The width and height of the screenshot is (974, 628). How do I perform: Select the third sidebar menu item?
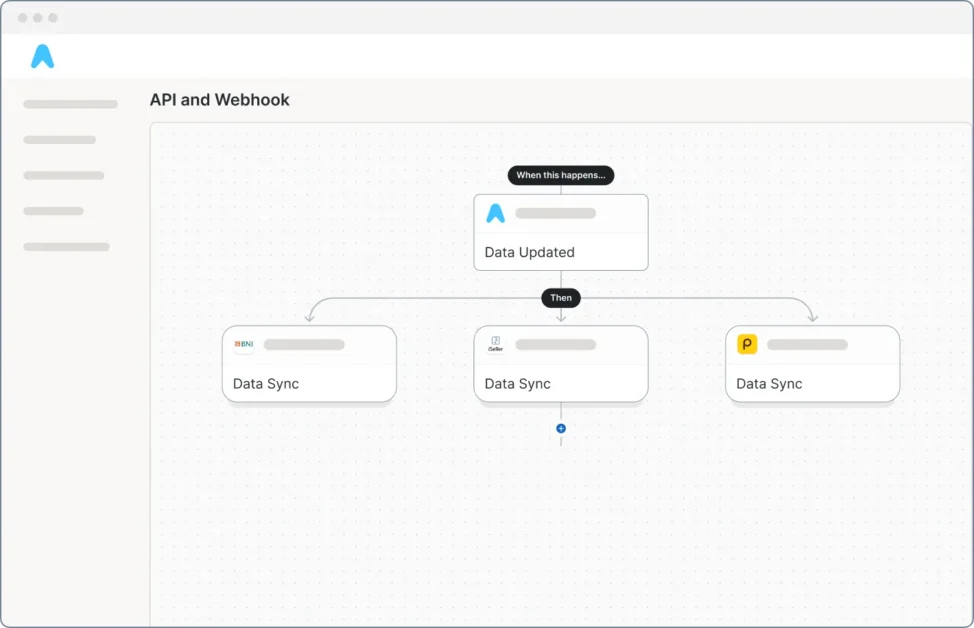[x=63, y=175]
